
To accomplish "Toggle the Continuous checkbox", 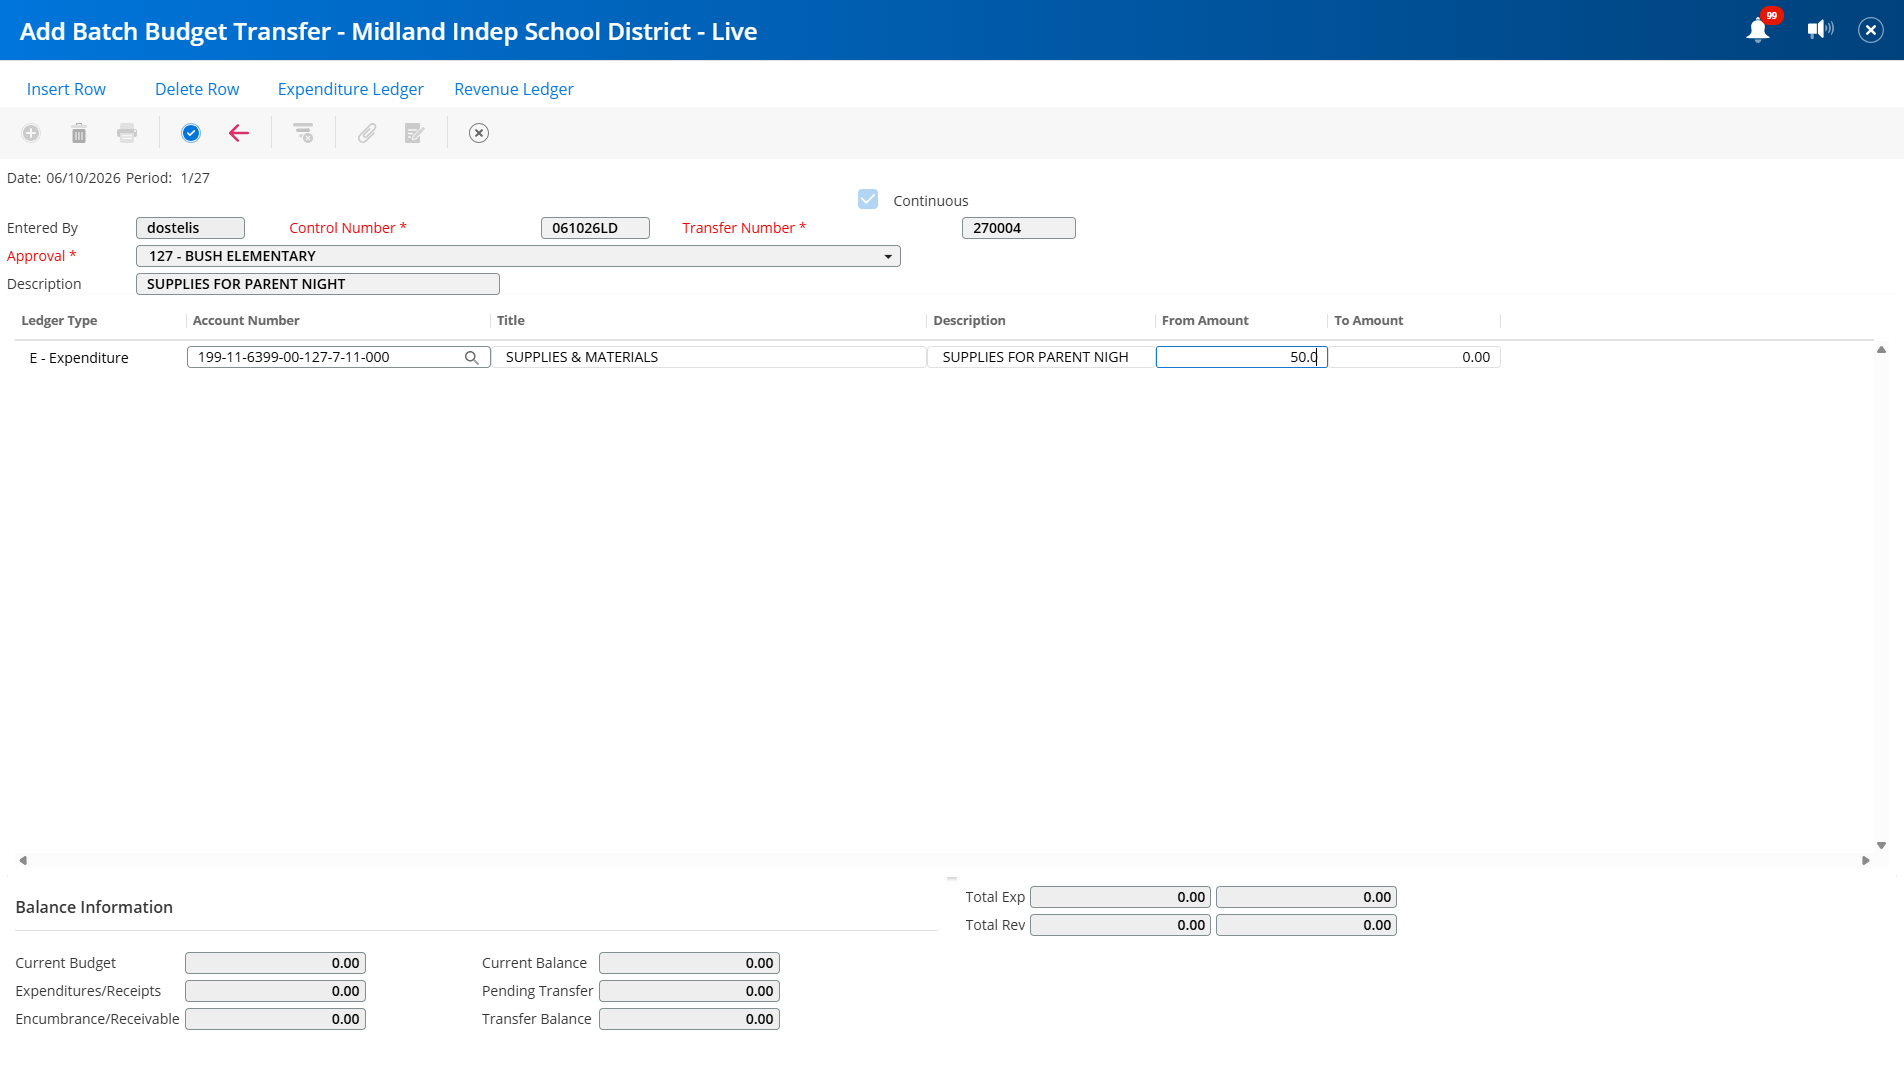I will point(868,200).
